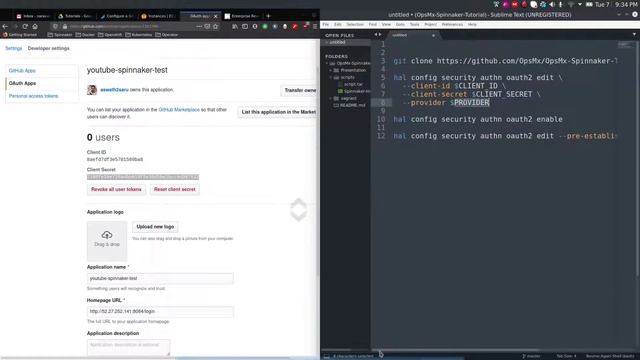Open Personal access tokens in sidebar
The width and height of the screenshot is (640, 360).
coord(33,96)
